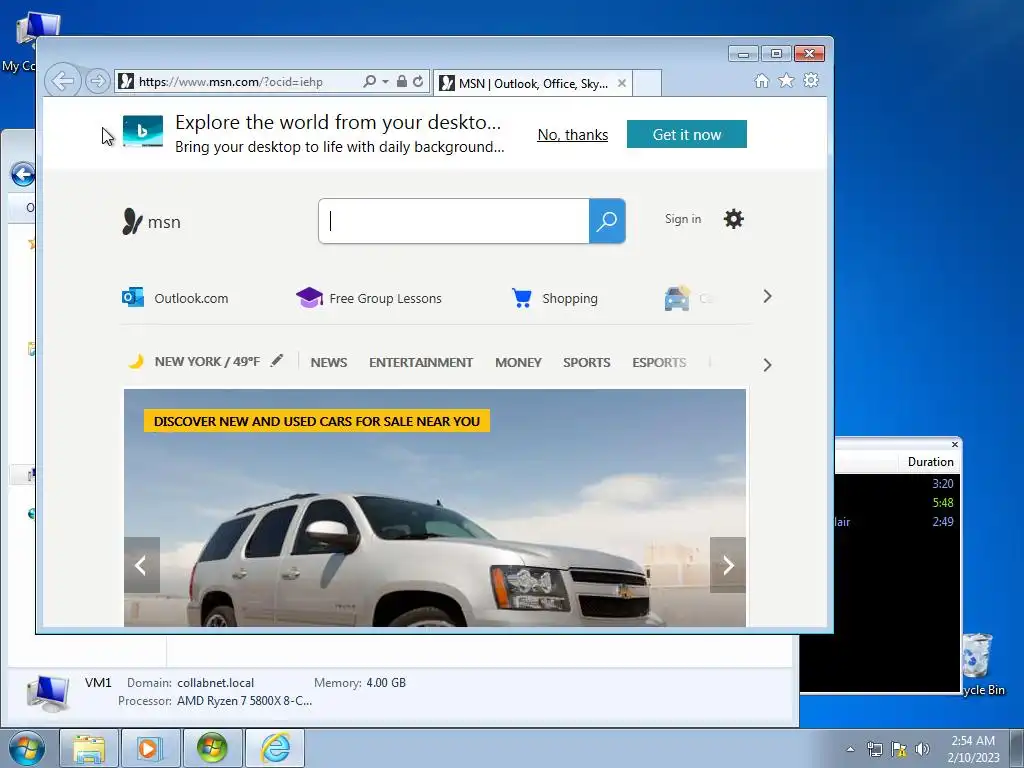Open the NEWS section
The width and height of the screenshot is (1024, 768).
click(328, 362)
